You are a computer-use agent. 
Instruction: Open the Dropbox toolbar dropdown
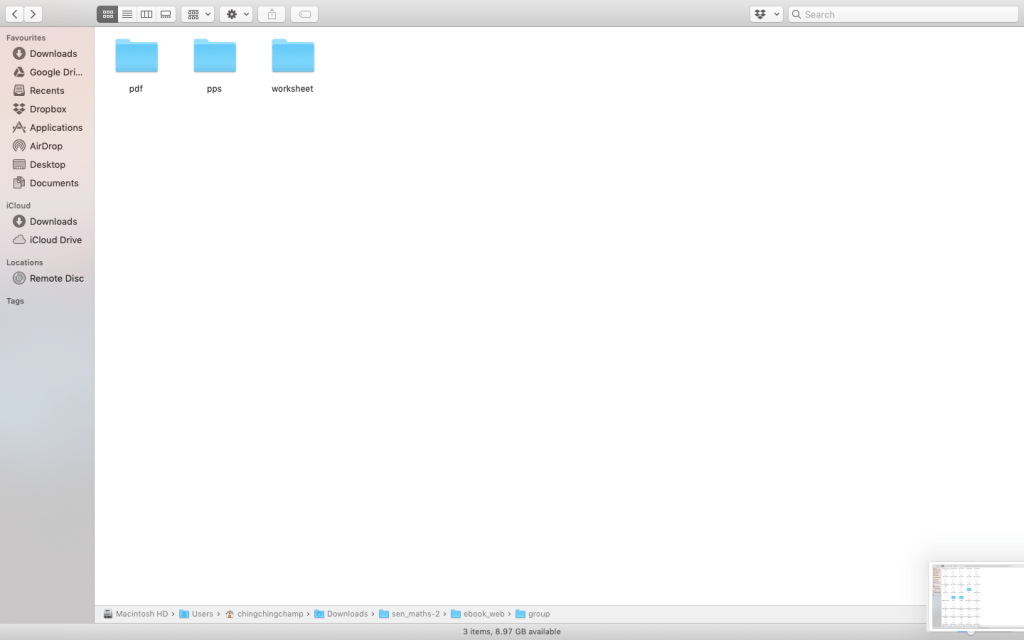pos(766,14)
